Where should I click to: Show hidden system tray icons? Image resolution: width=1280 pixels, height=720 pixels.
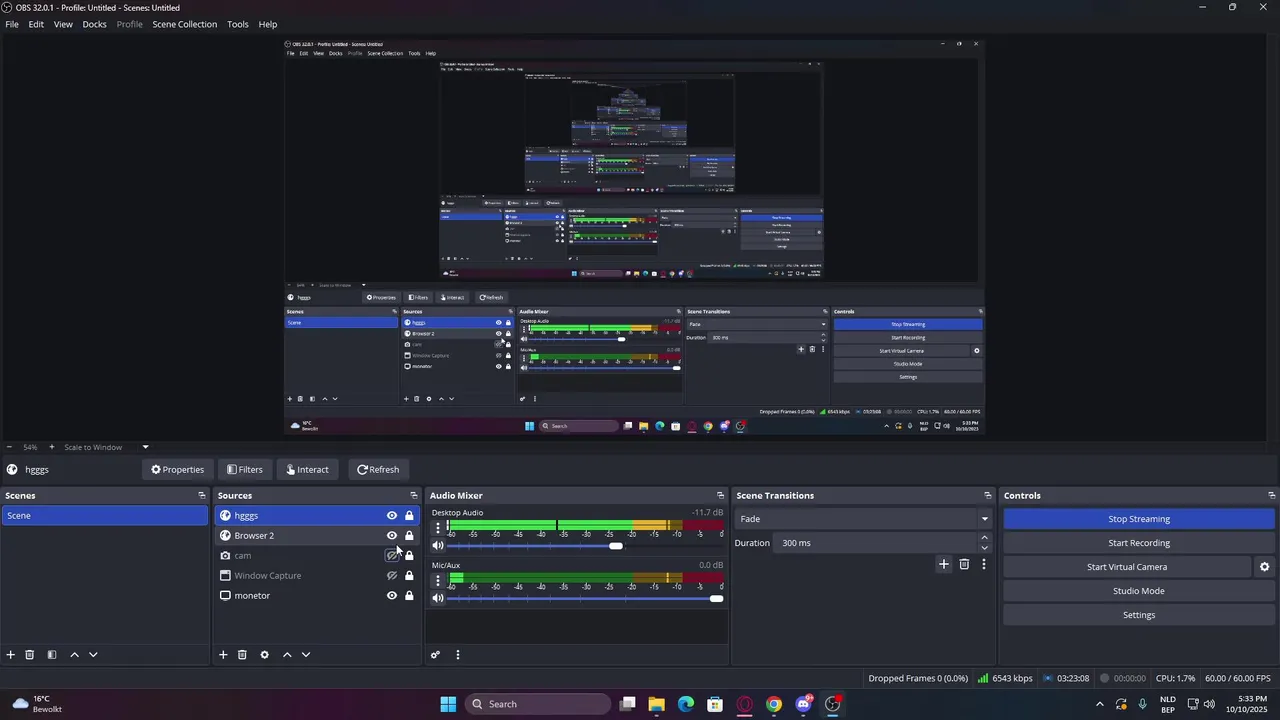[1100, 704]
